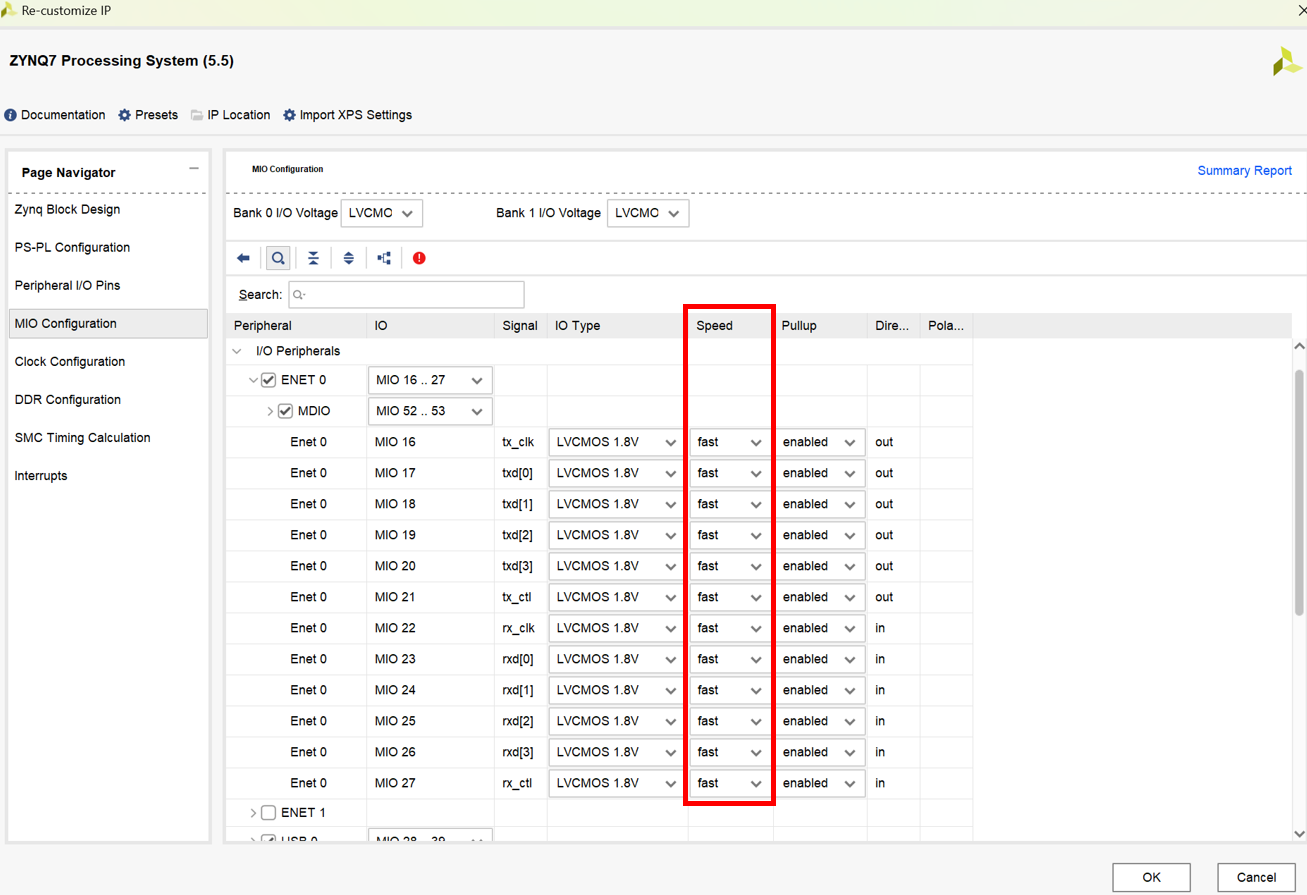Click the Pullup column header
The width and height of the screenshot is (1307, 895).
[820, 326]
